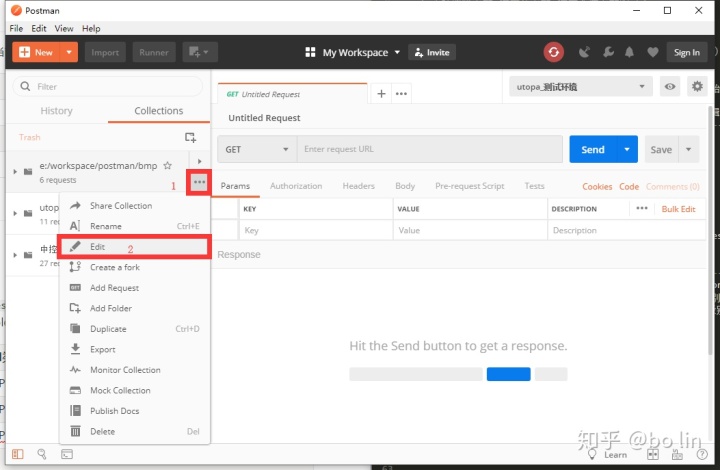This screenshot has height=470, width=720.
Task: Click Bulk Edit link
Action: click(678, 209)
